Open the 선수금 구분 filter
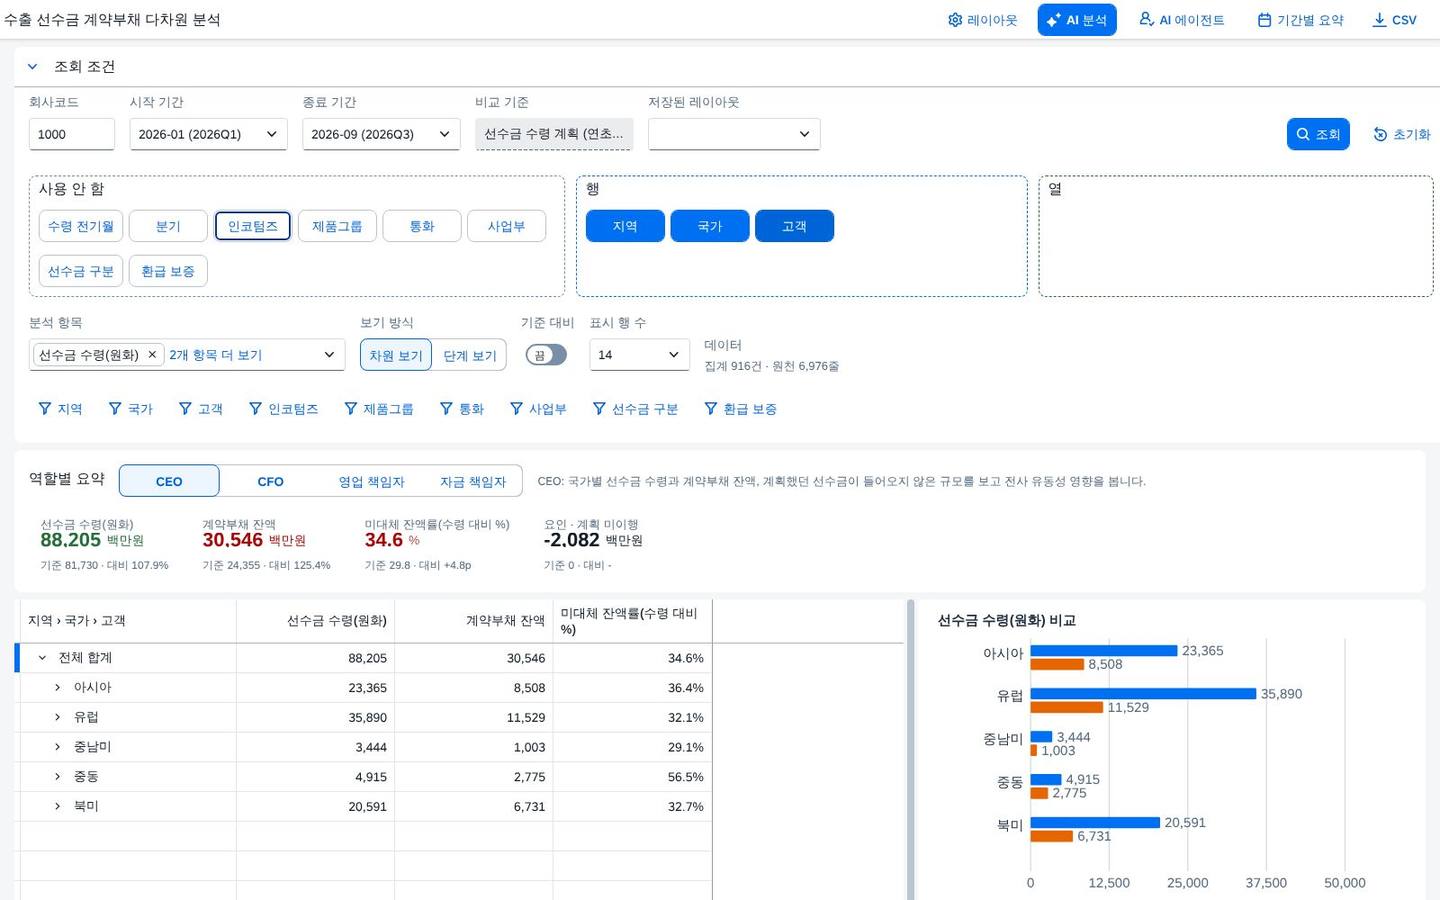This screenshot has height=900, width=1440. click(x=635, y=409)
